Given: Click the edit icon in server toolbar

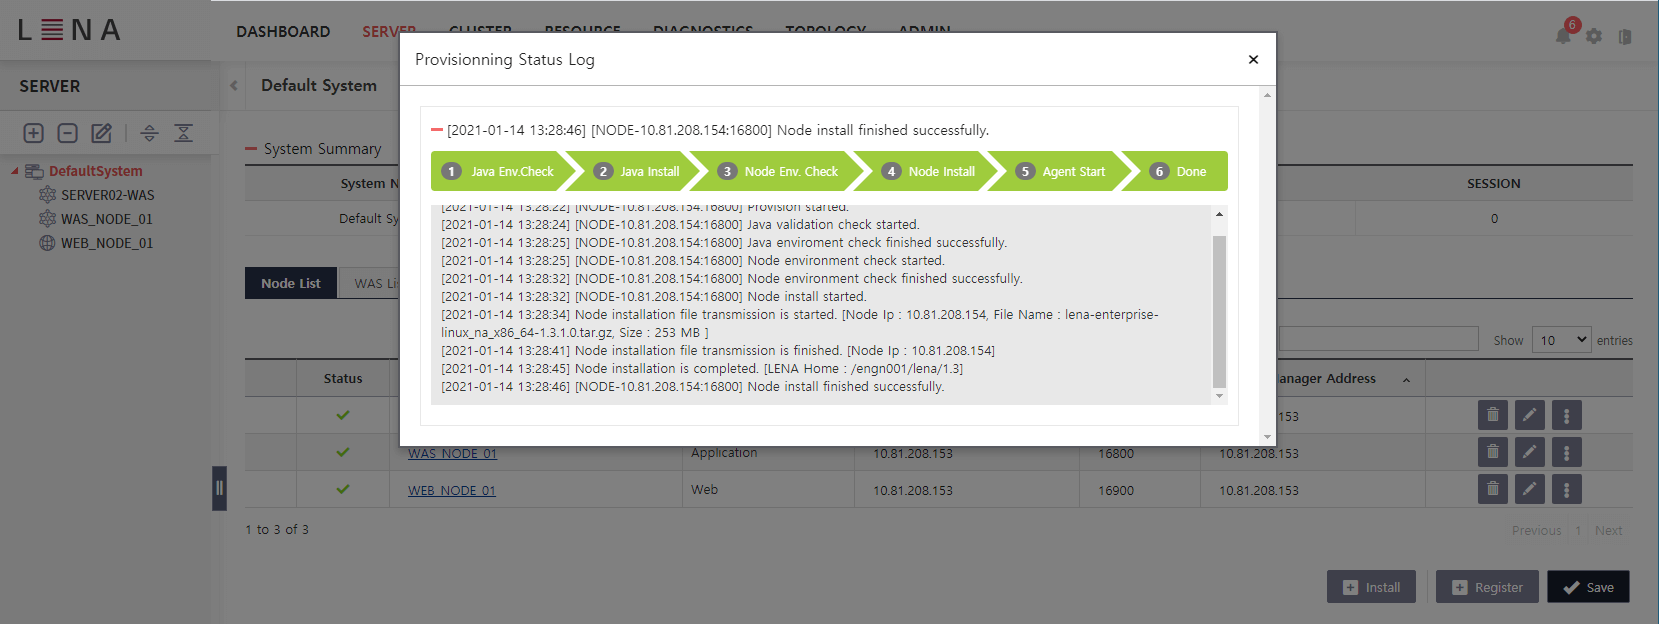Looking at the screenshot, I should click(x=101, y=133).
